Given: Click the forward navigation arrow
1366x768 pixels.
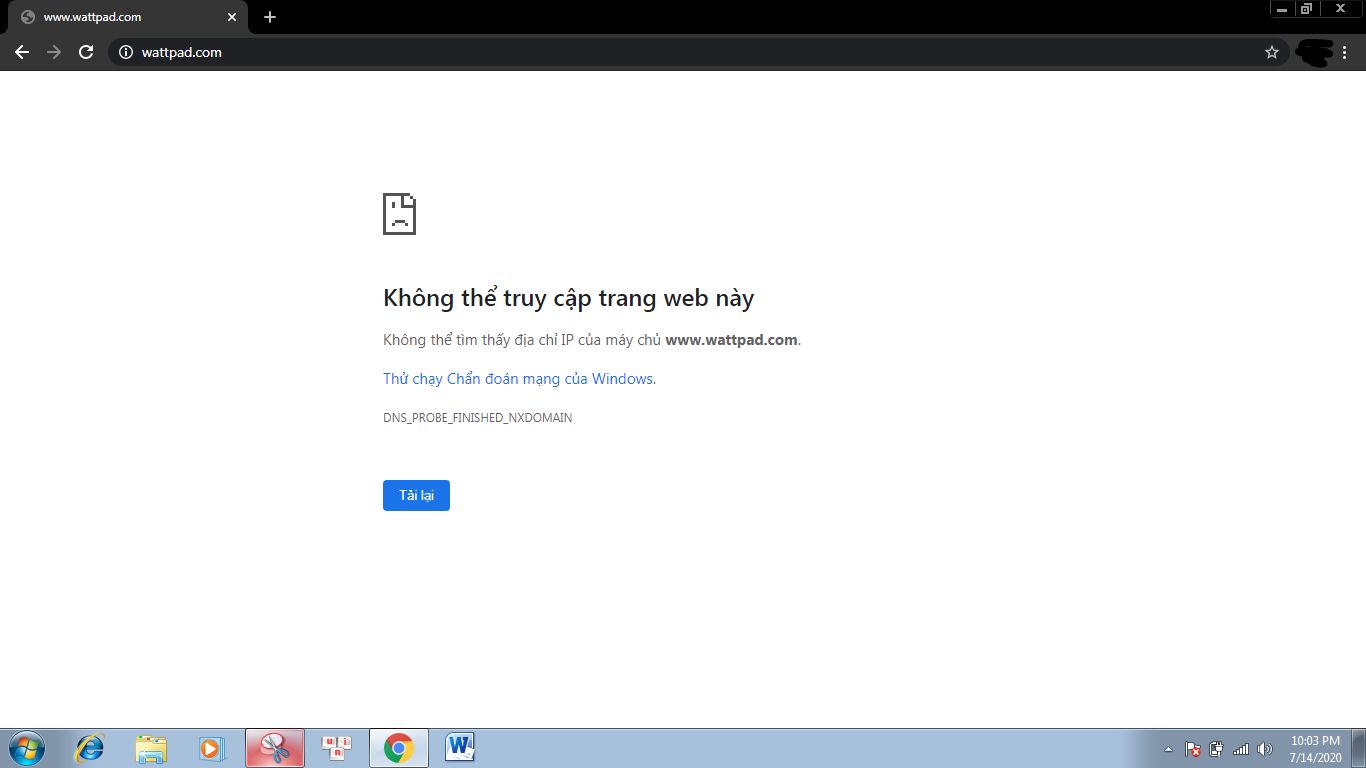Looking at the screenshot, I should 54,52.
